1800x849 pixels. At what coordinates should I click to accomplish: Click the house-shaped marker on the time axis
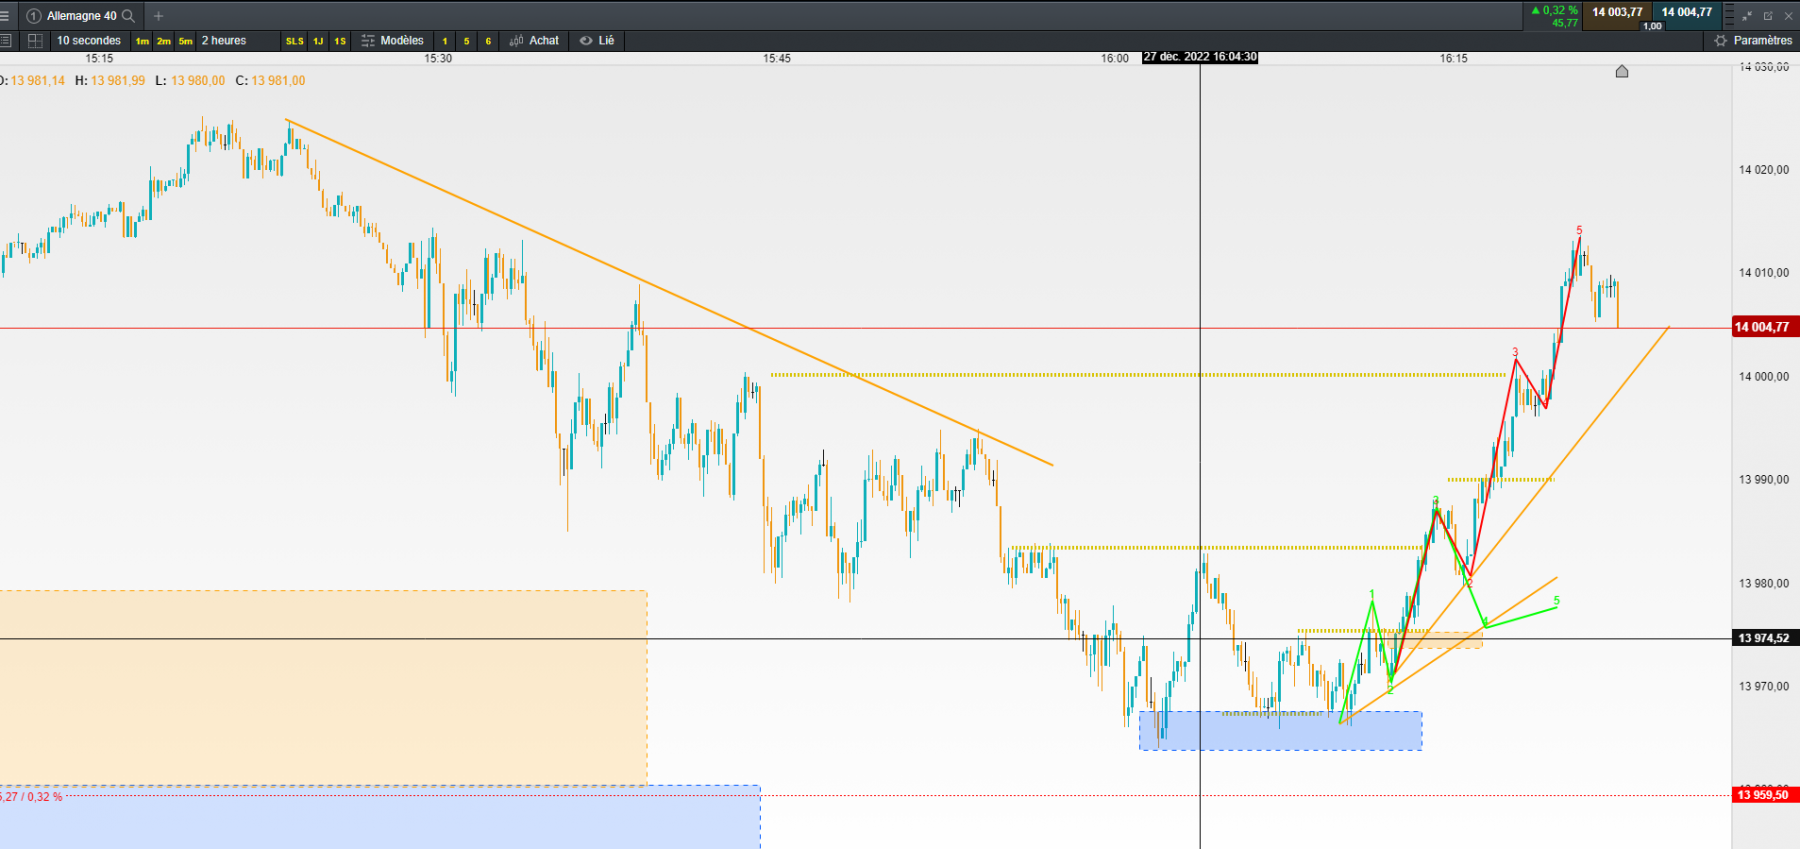coord(1622,71)
